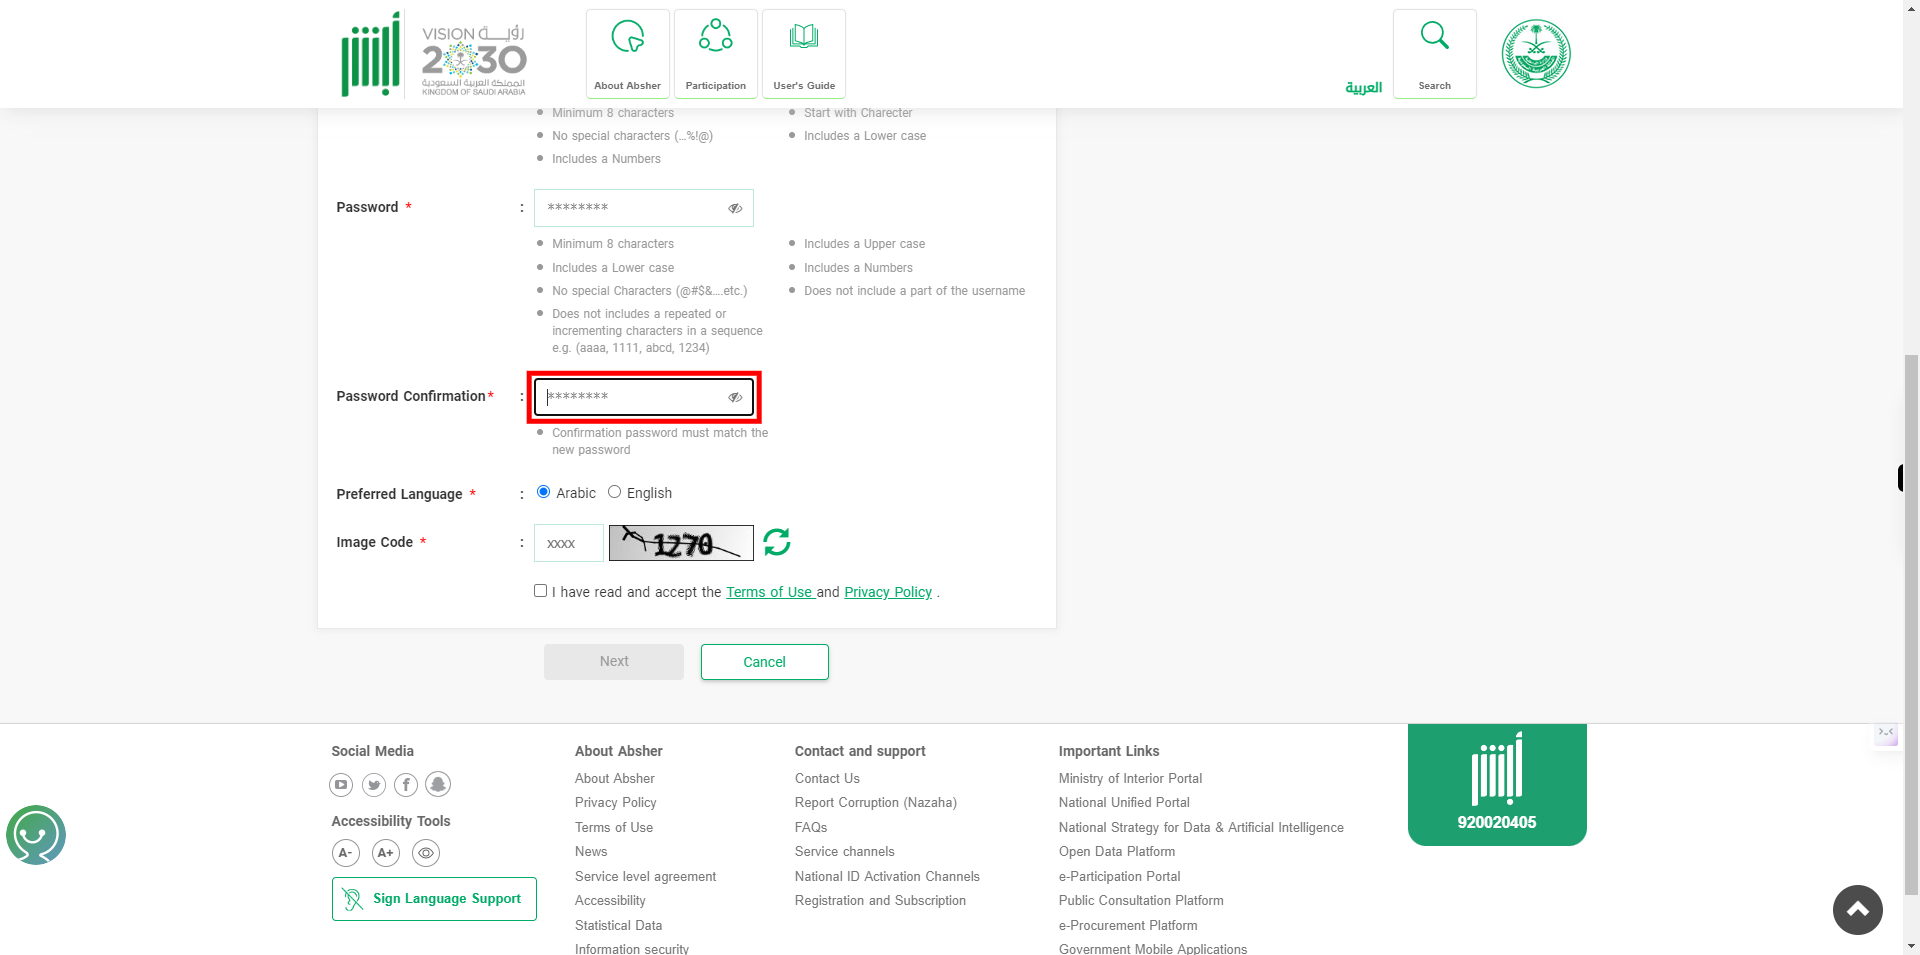The image size is (1920, 955).
Task: Open the e-Participation Portal link
Action: coord(1120,876)
